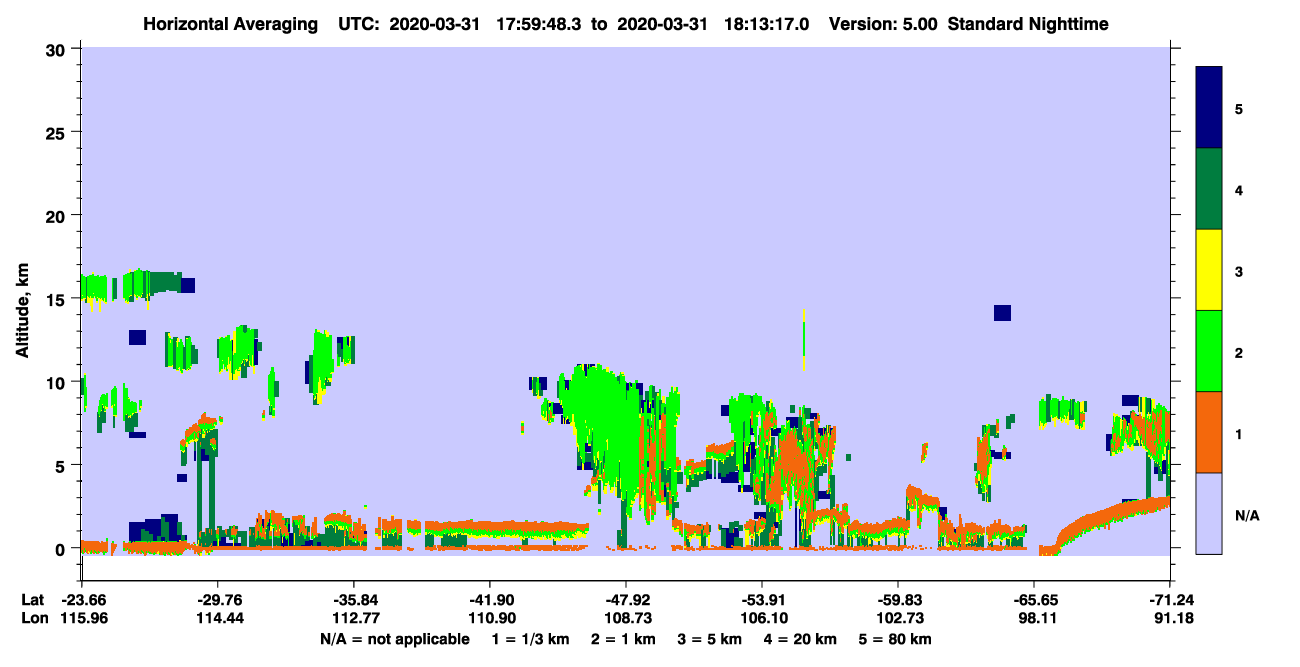
Task: Click the latitude value -47.92
Action: point(626,600)
